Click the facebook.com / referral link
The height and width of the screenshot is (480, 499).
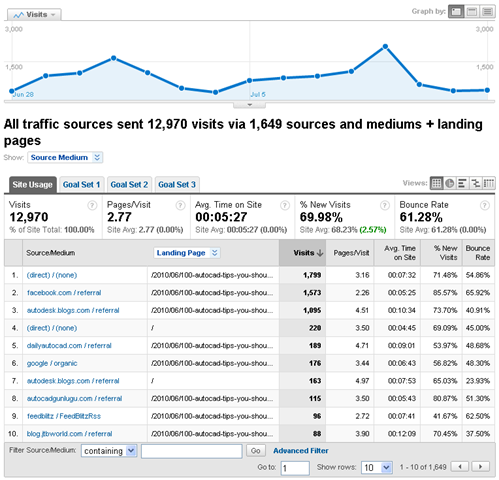pos(64,293)
